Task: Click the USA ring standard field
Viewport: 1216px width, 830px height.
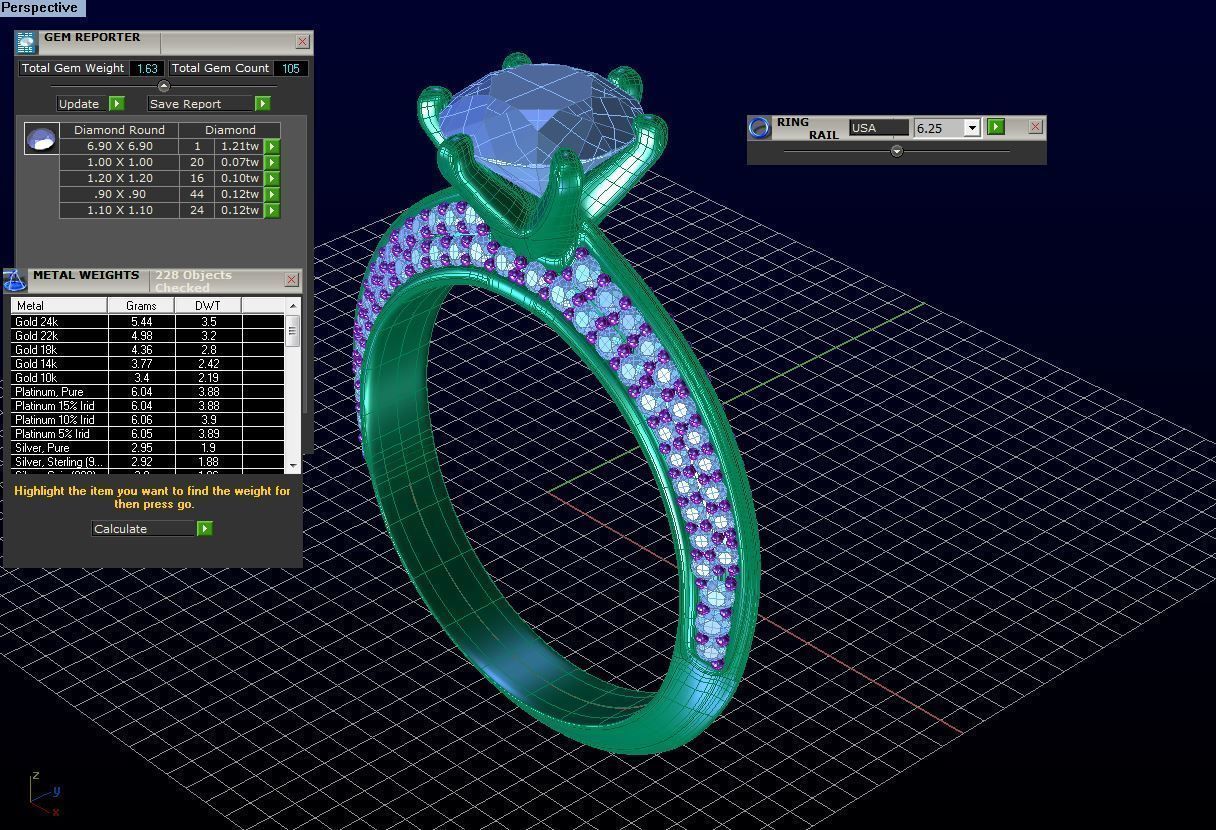Action: pyautogui.click(x=879, y=128)
